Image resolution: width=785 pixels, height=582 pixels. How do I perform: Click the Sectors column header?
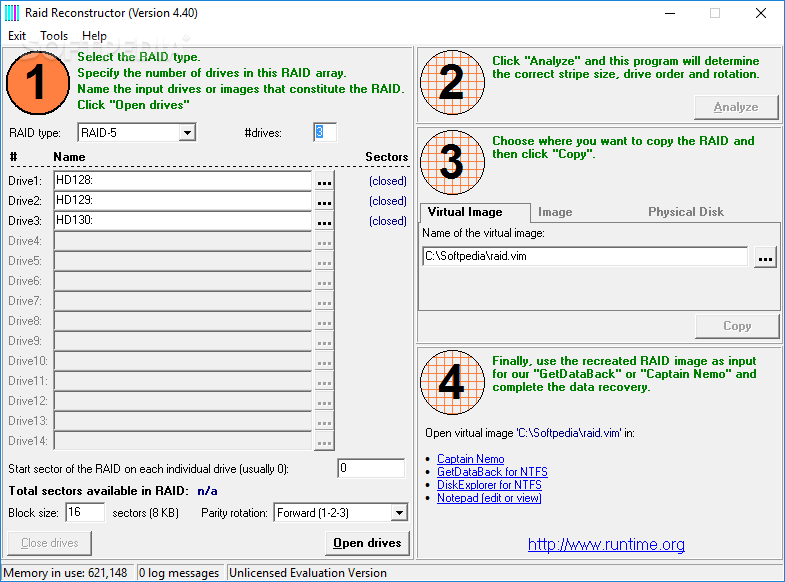tap(386, 157)
